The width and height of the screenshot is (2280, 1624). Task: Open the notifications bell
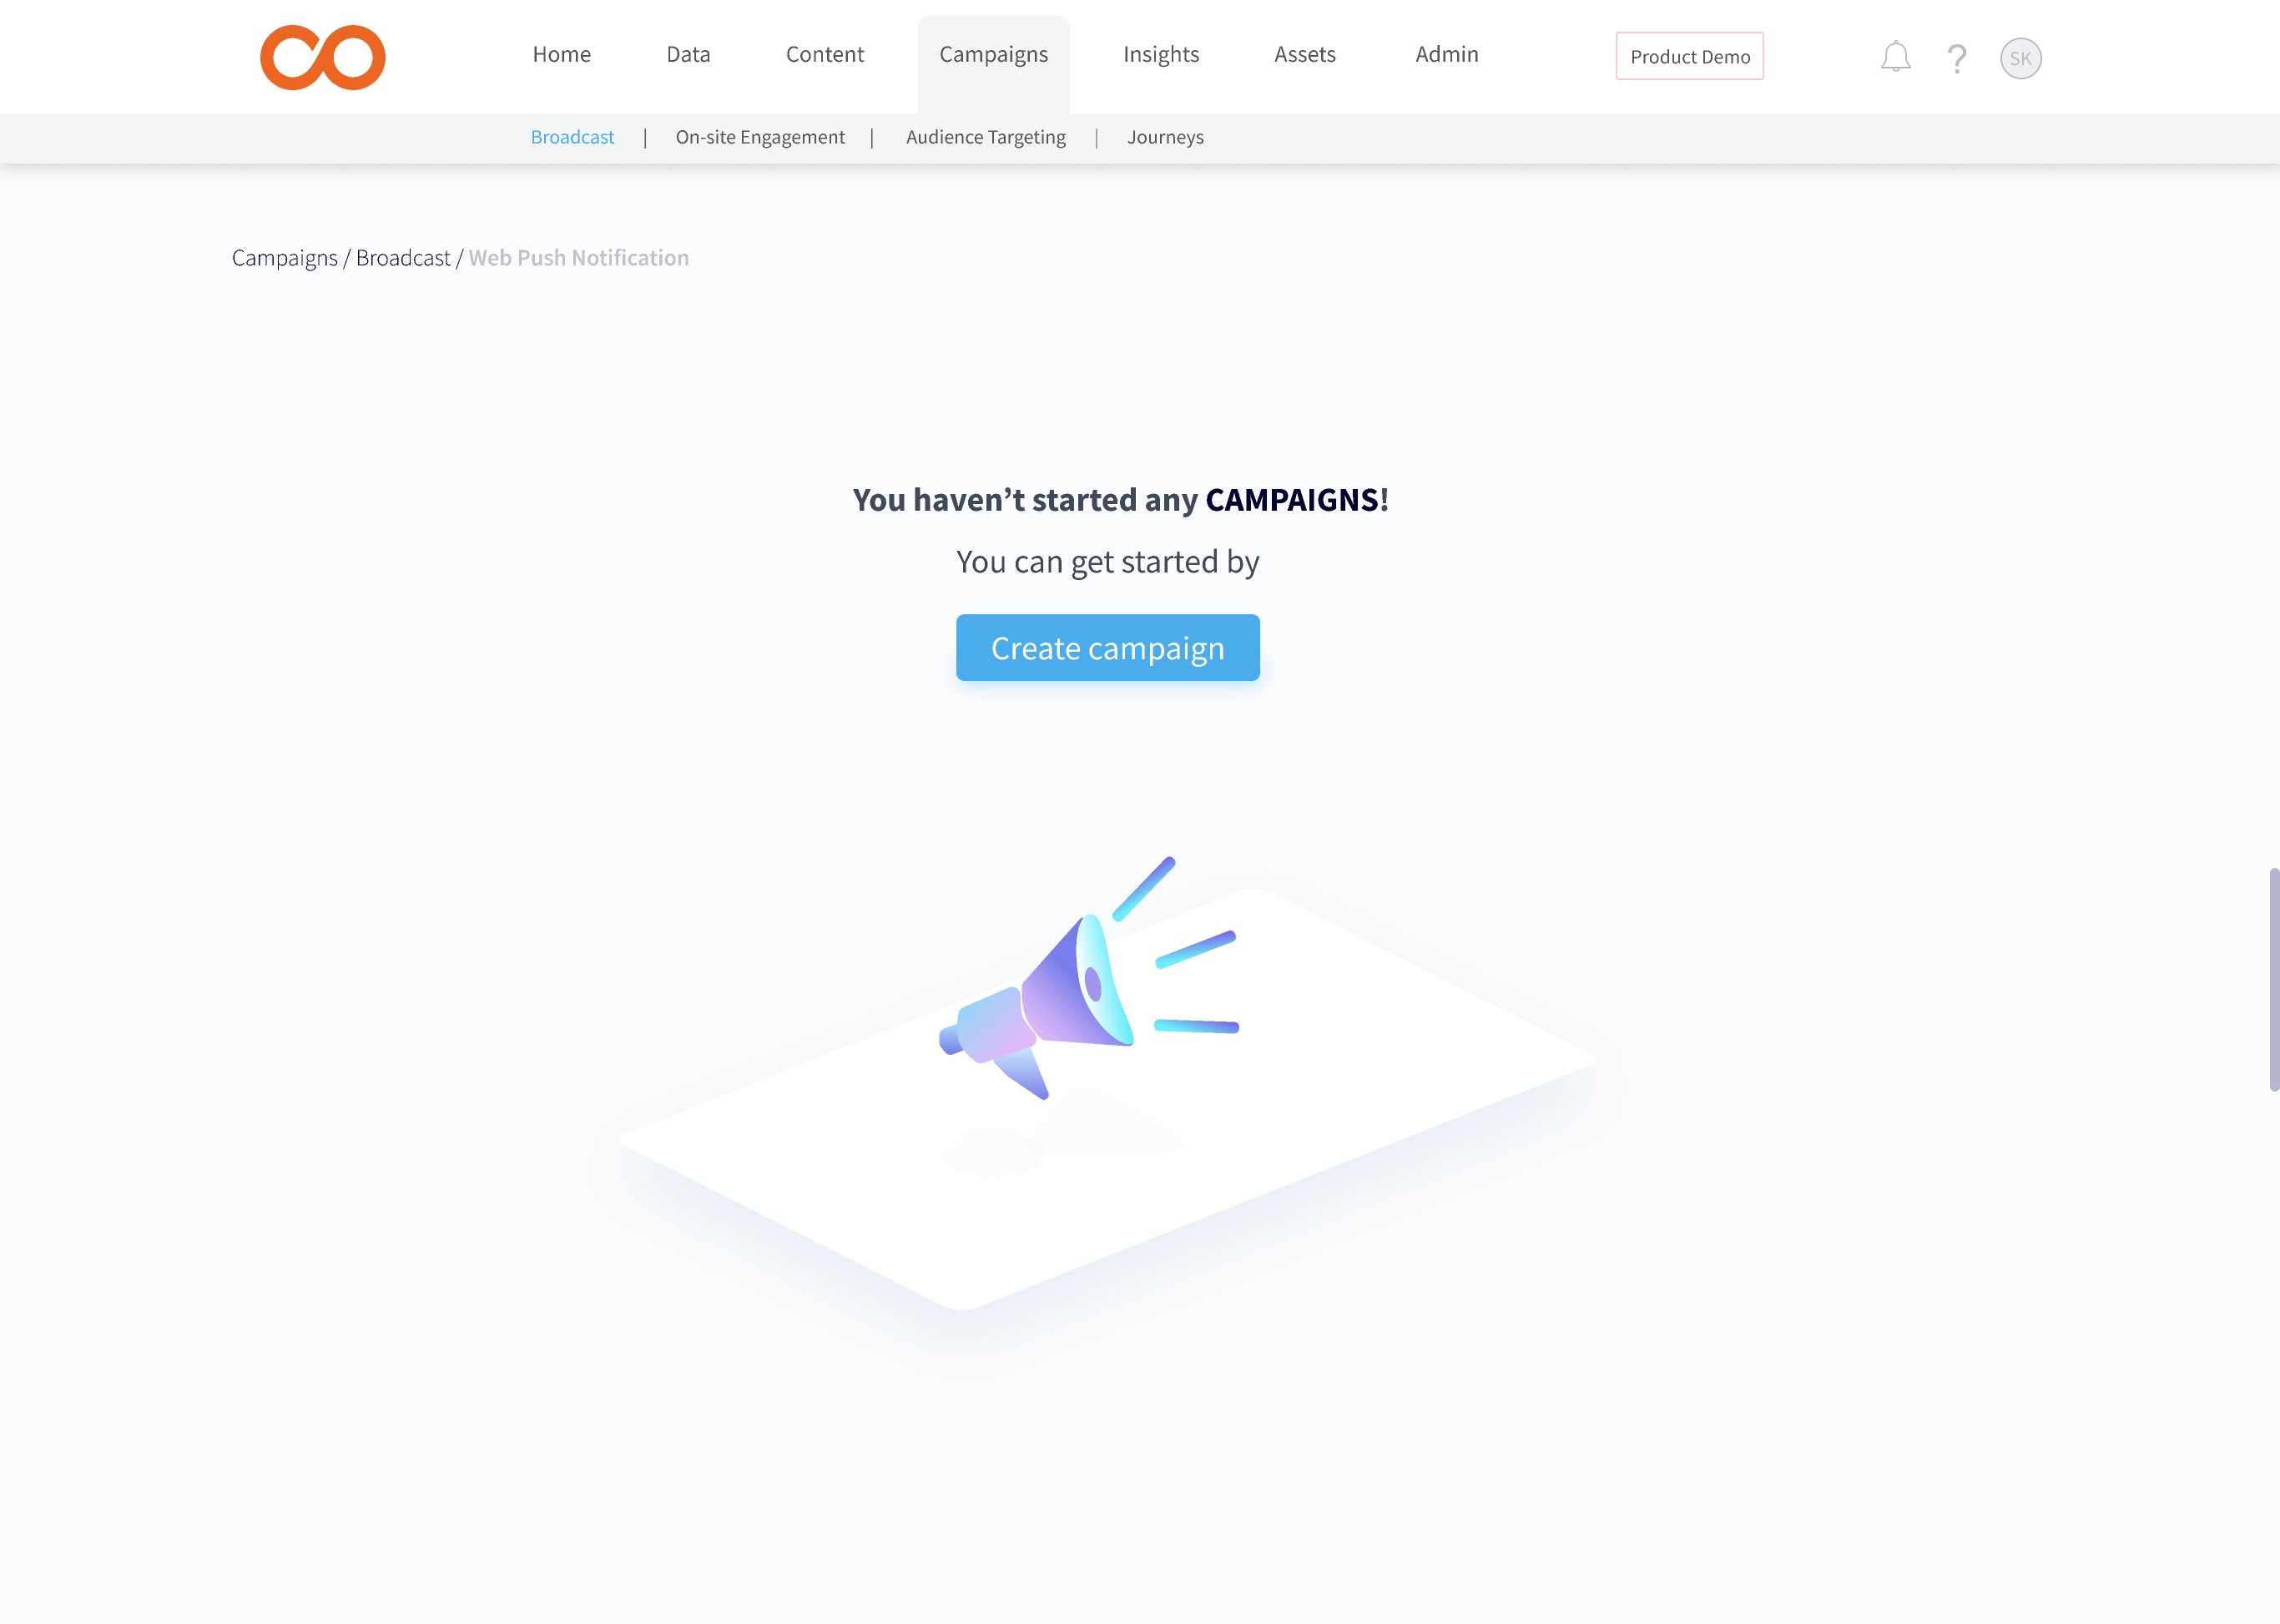coord(1895,57)
